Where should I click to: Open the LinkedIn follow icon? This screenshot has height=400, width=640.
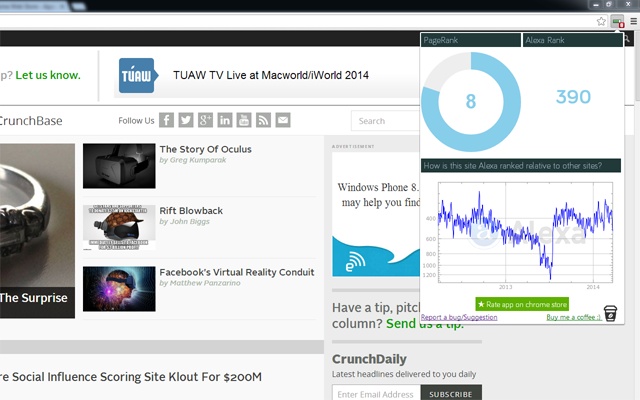[224, 120]
